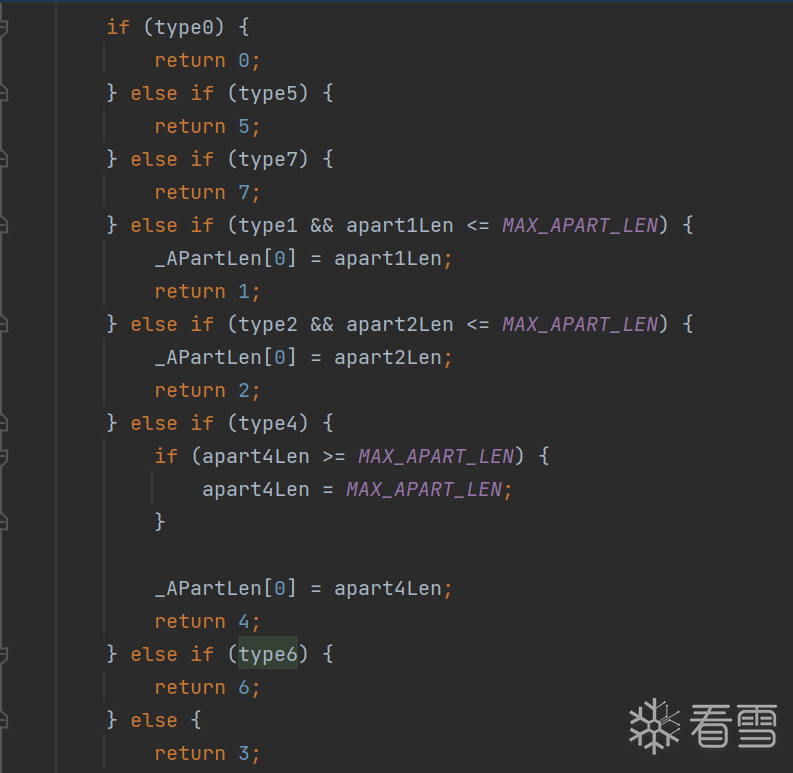Screen dimensions: 793x773
Task: Click the snowflake watermark logo
Action: [x=653, y=725]
